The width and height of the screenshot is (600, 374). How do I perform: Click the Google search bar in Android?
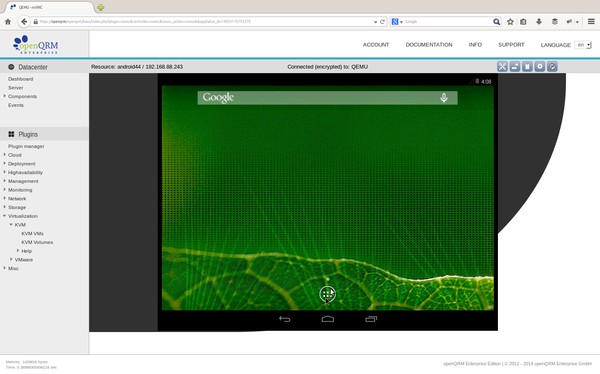click(x=328, y=98)
